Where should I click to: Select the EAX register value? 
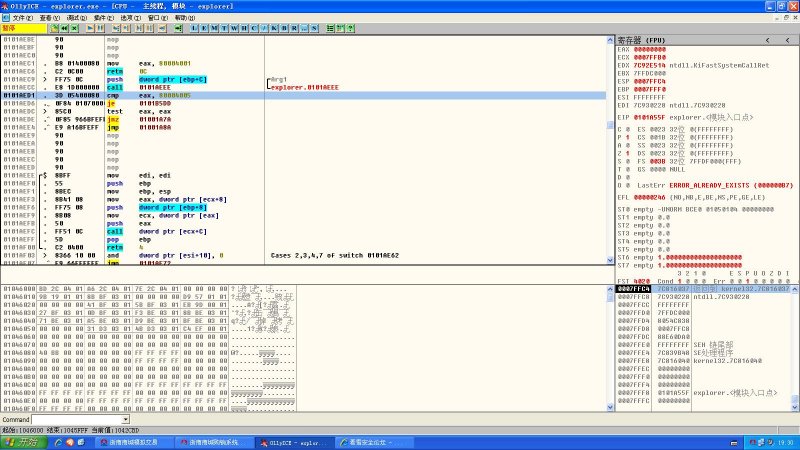(649, 49)
